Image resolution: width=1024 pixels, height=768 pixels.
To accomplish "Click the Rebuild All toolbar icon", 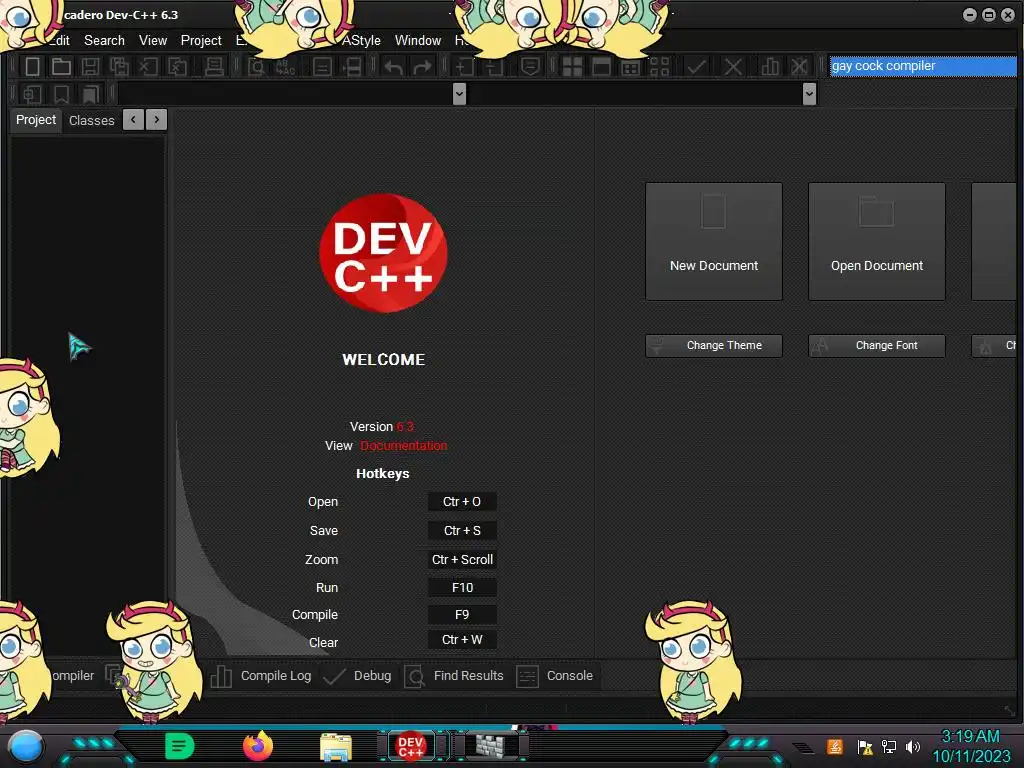I will coord(660,66).
